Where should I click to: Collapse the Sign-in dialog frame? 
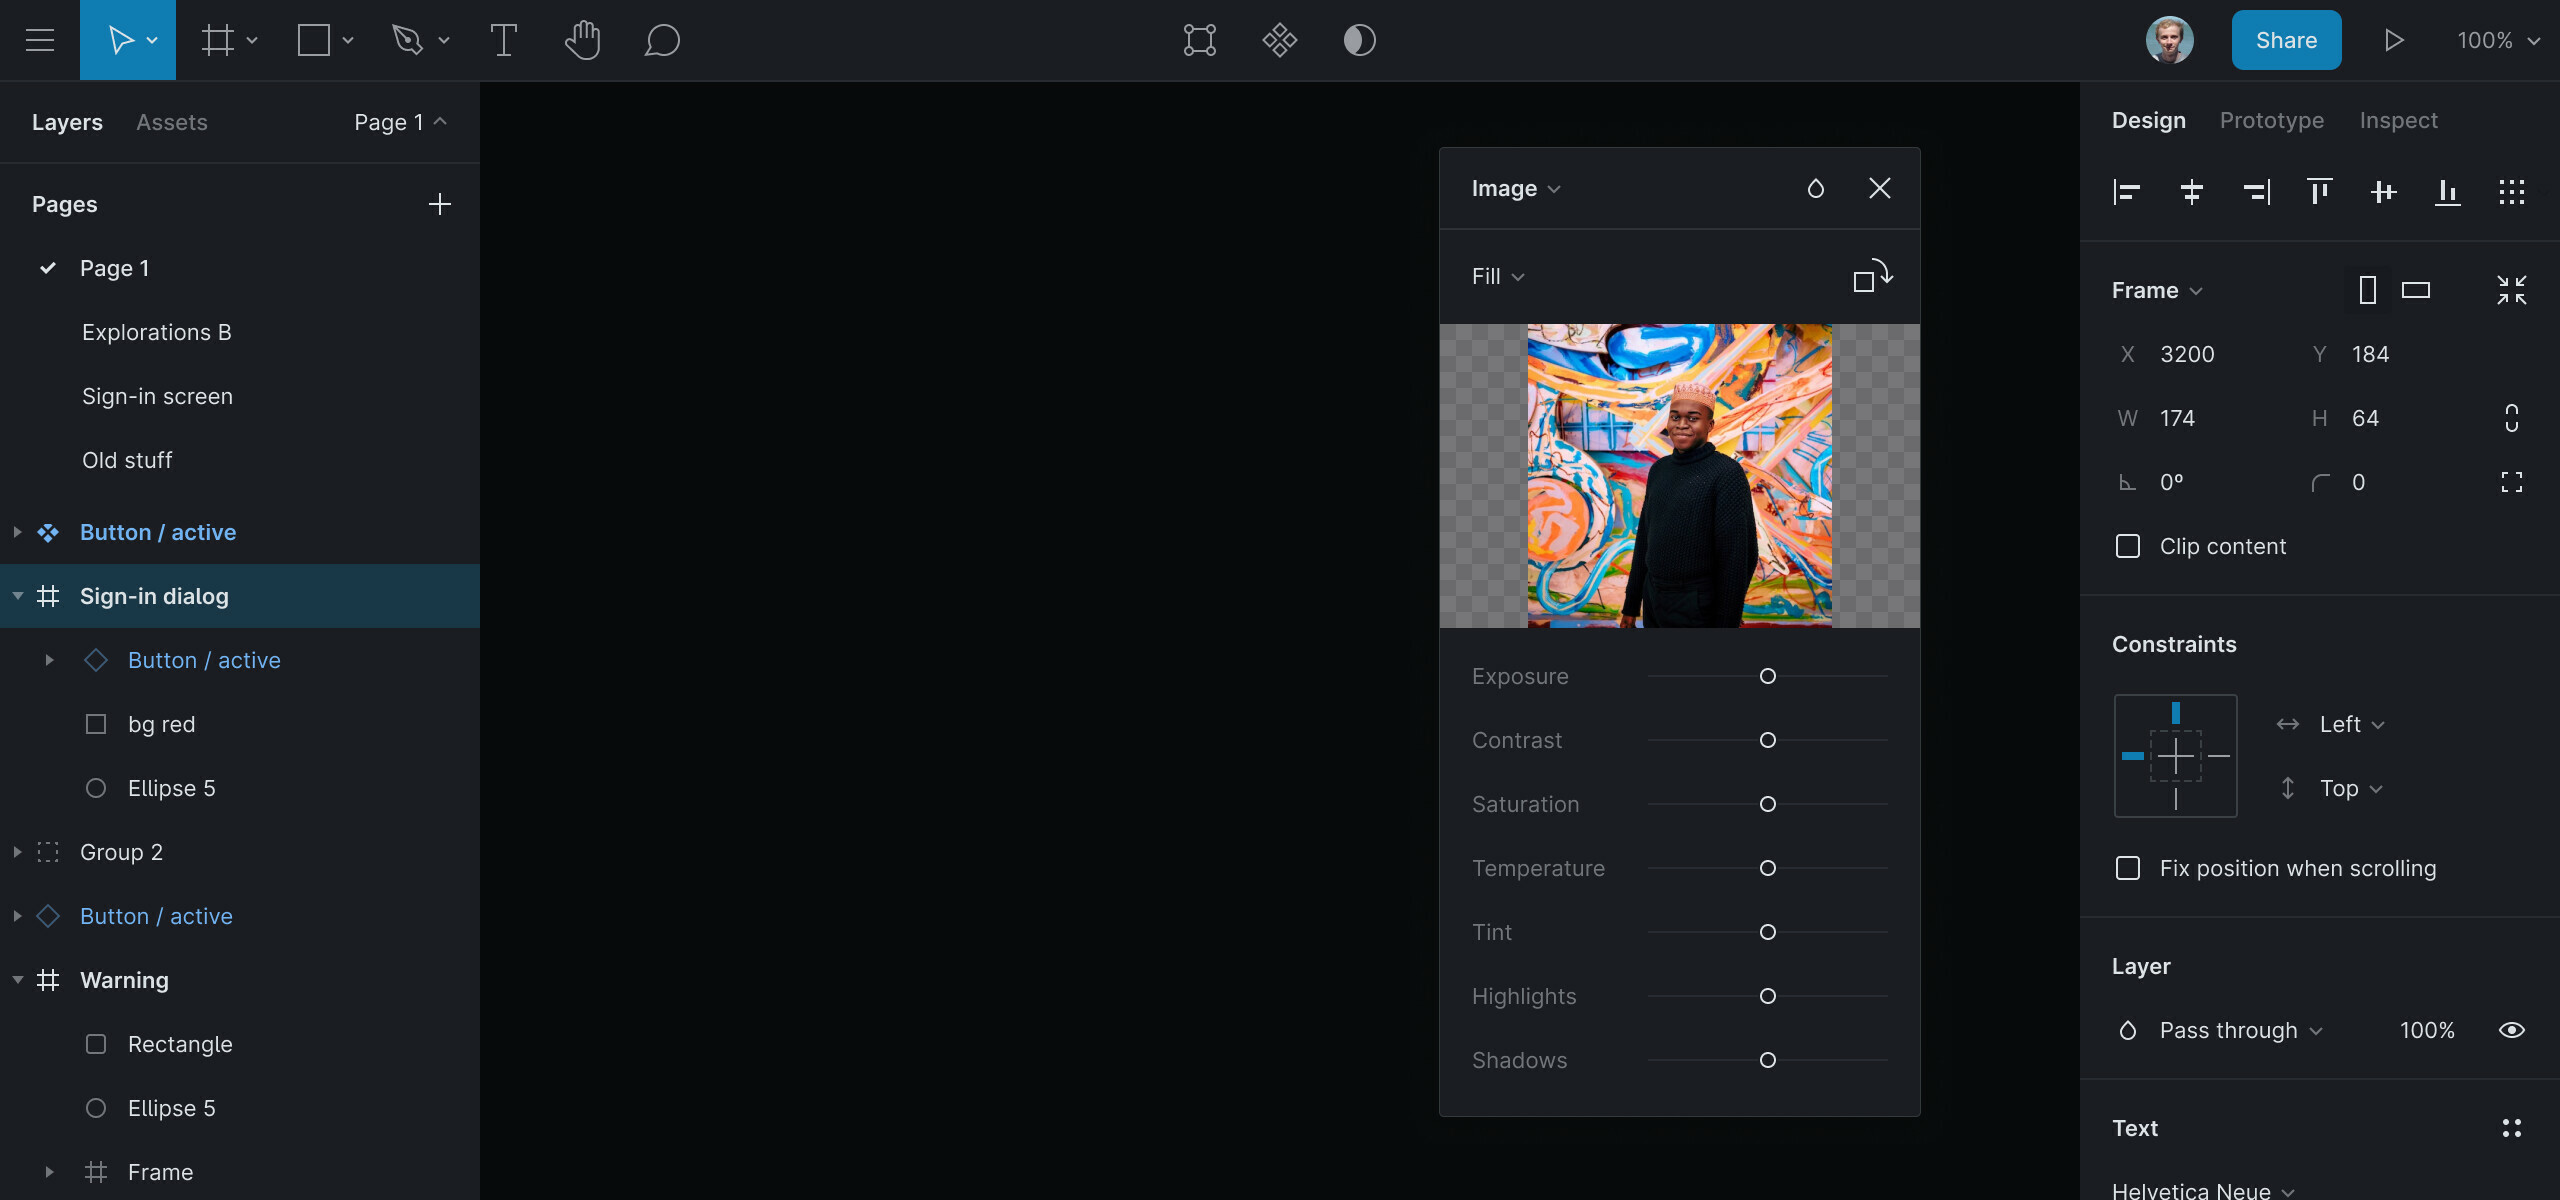click(17, 596)
